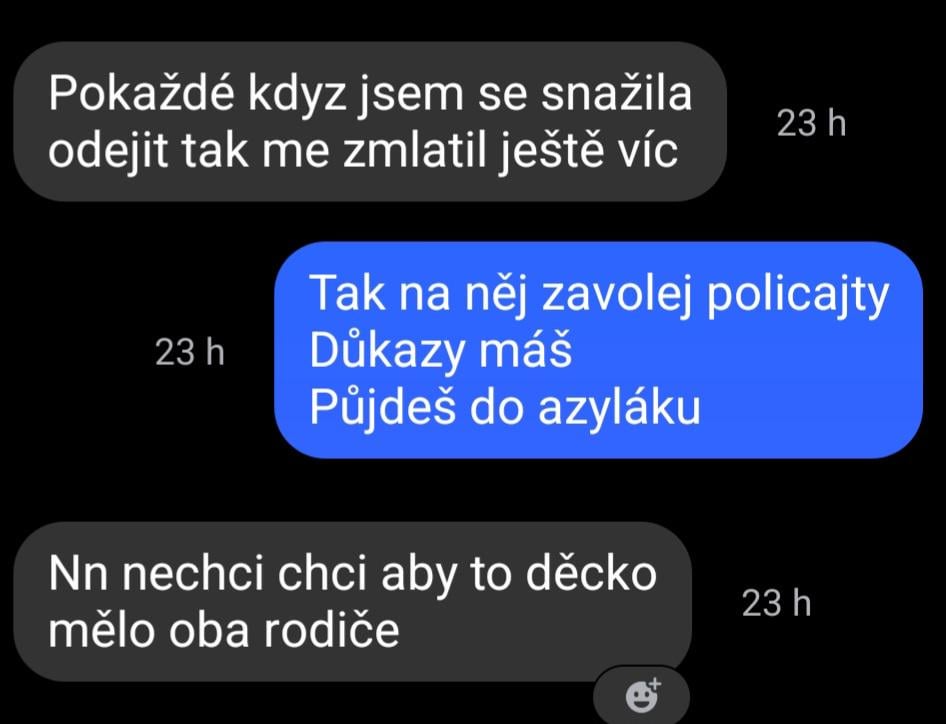Tap the "Důkazy máš" line in the blue bubble
Viewport: 946px width, 724px height.
pos(440,351)
